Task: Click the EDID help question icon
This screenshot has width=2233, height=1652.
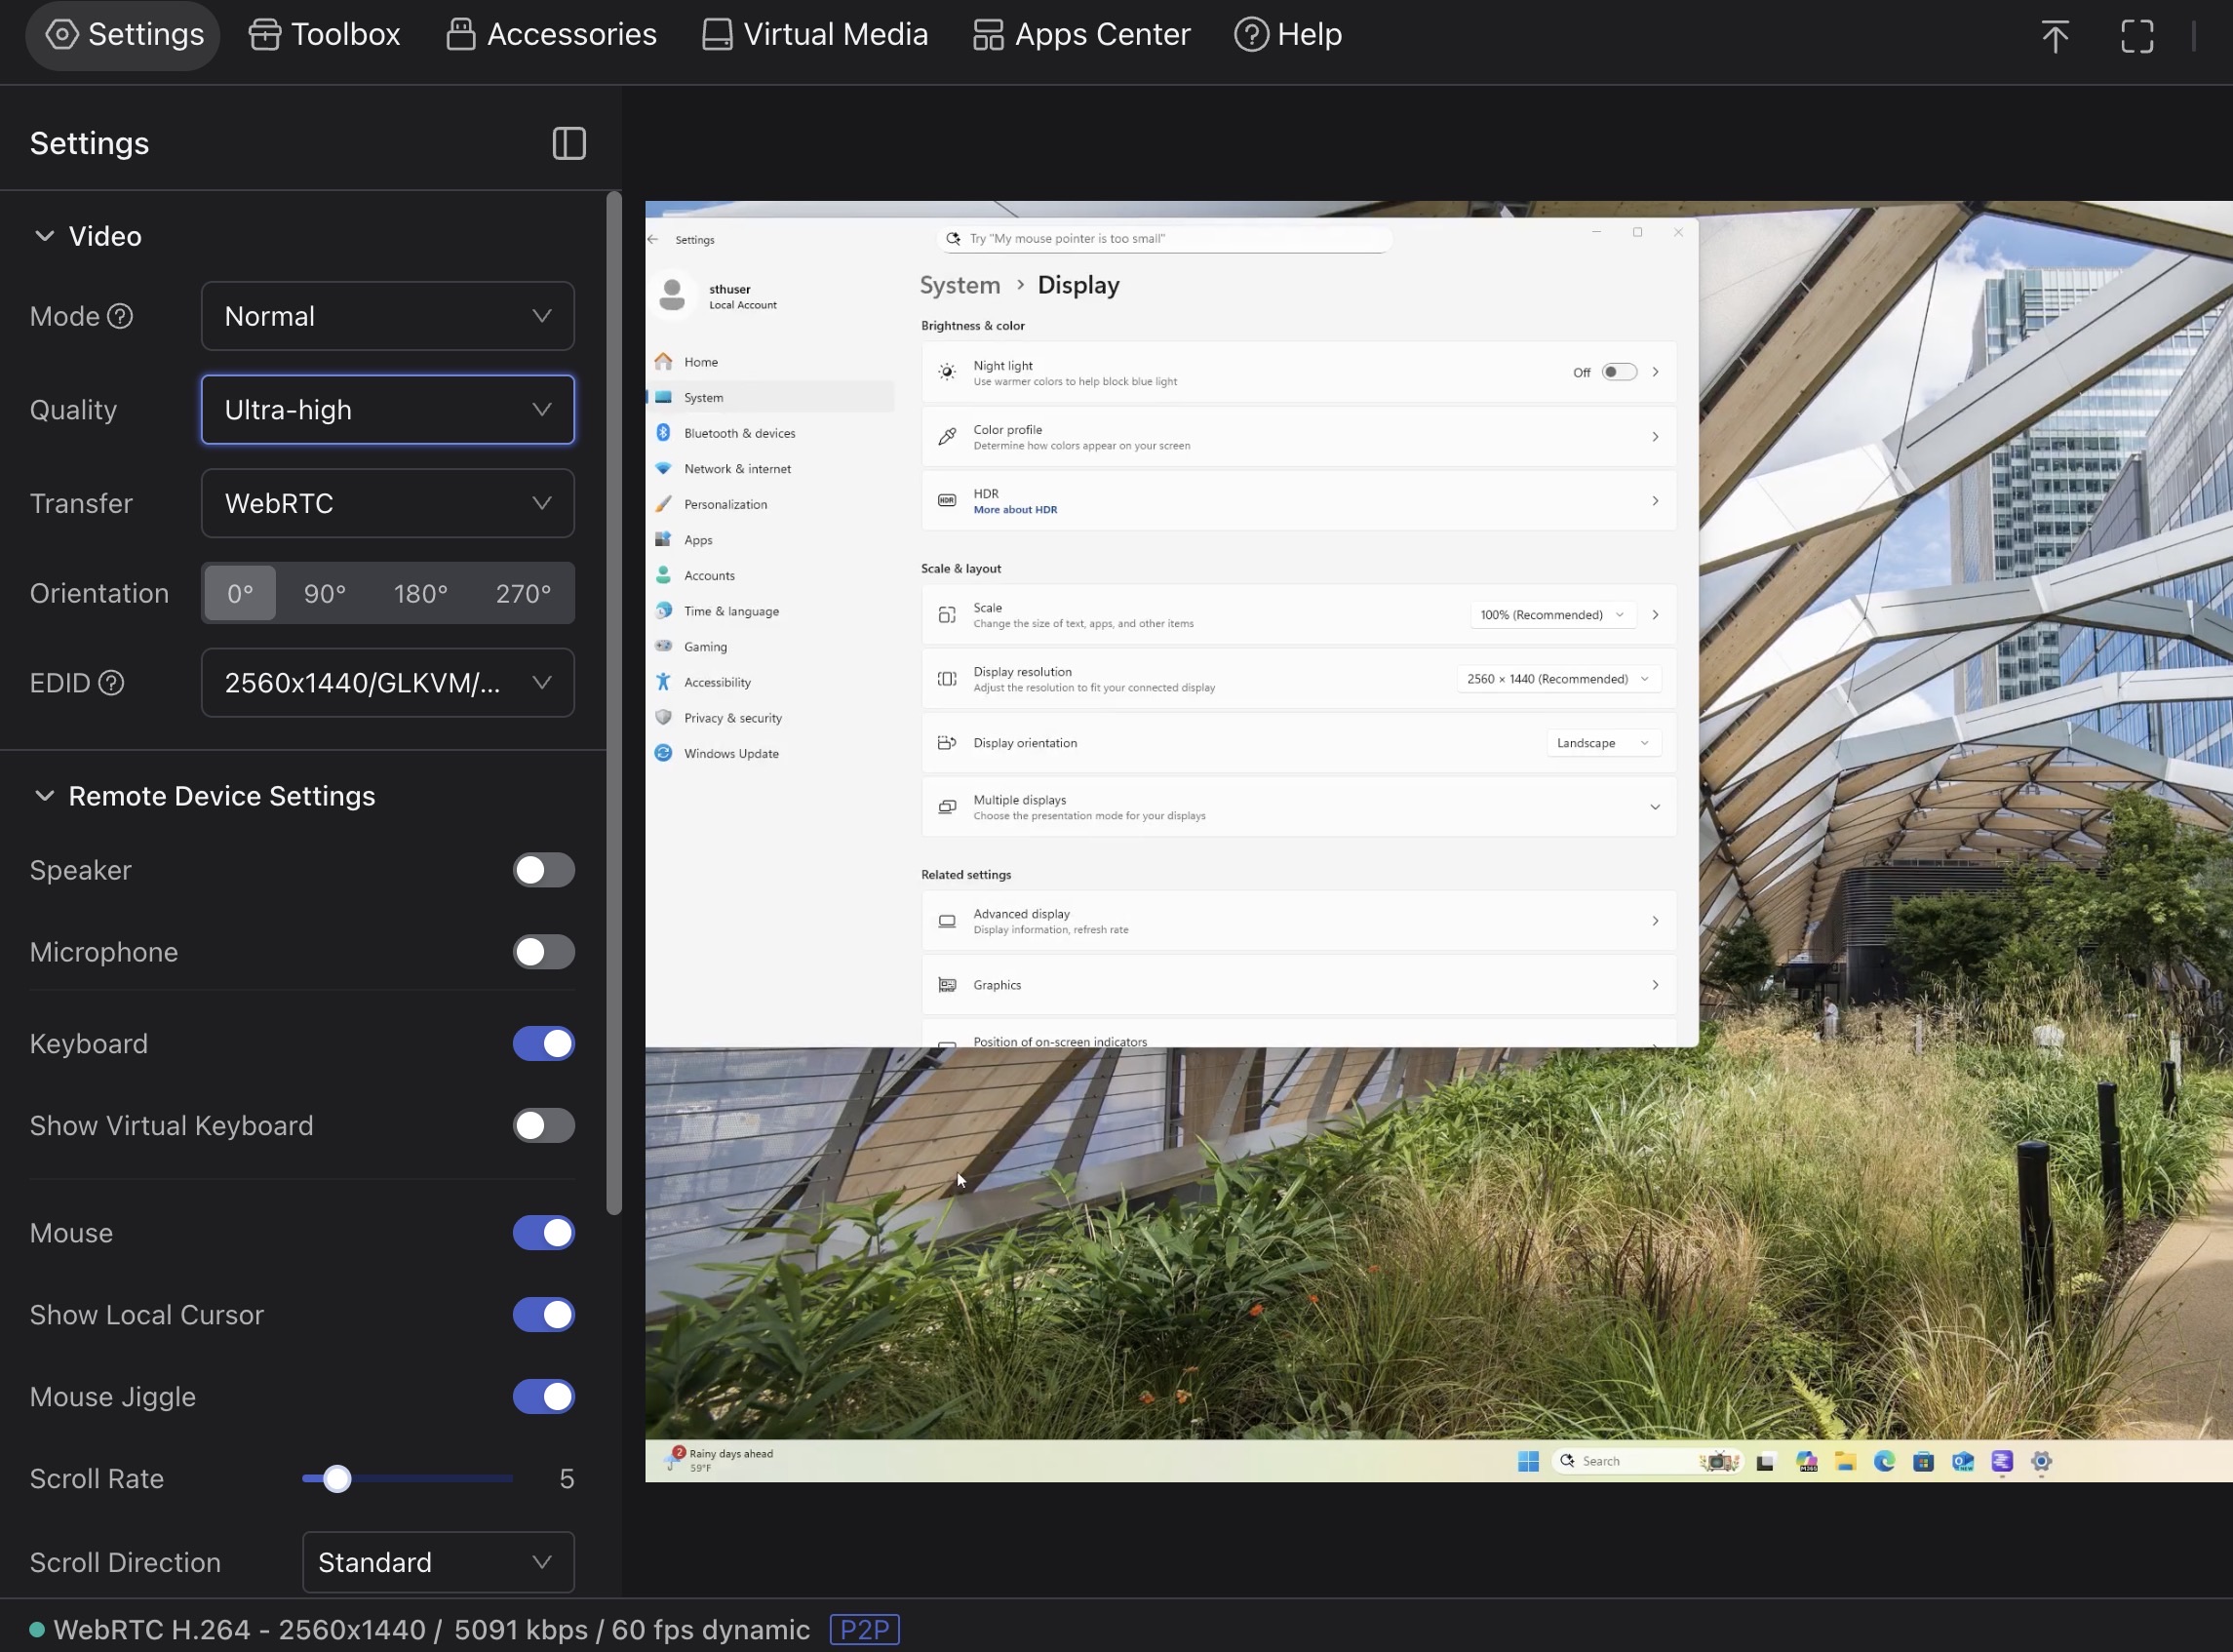Action: pyautogui.click(x=111, y=683)
